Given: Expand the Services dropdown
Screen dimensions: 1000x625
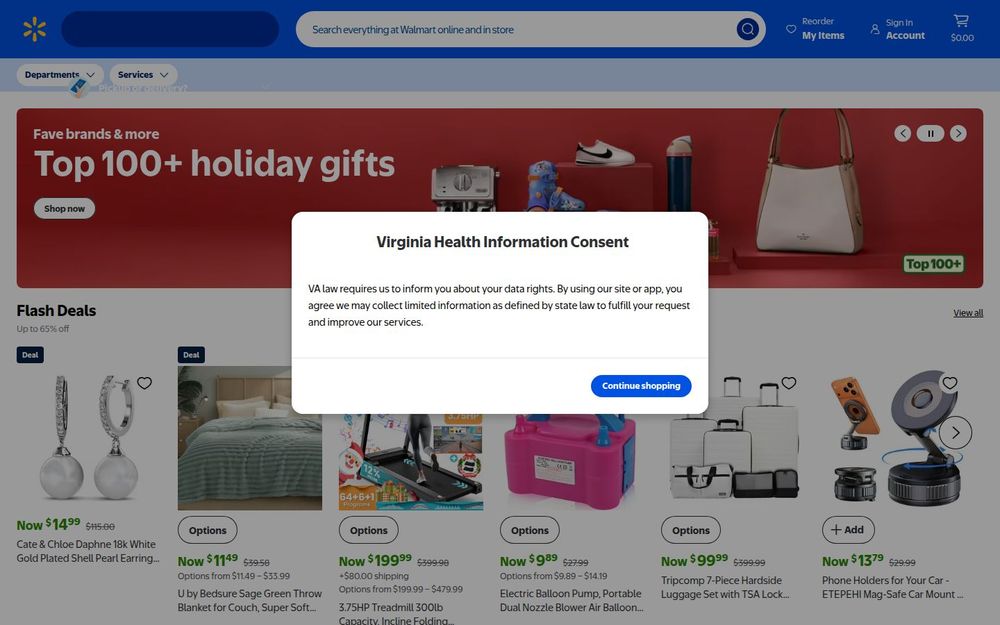Looking at the screenshot, I should (x=143, y=75).
